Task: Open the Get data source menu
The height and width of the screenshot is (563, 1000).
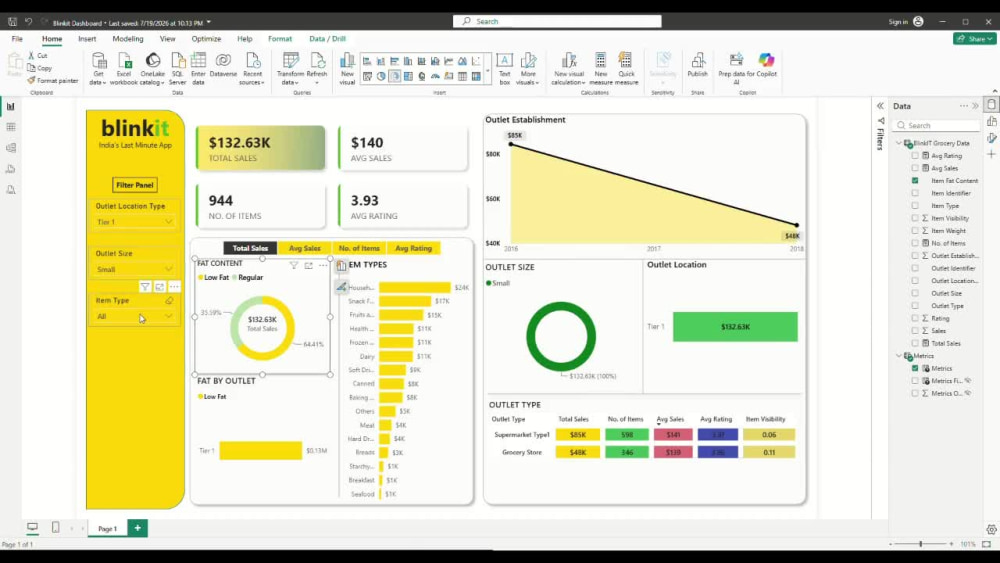Action: pos(98,69)
